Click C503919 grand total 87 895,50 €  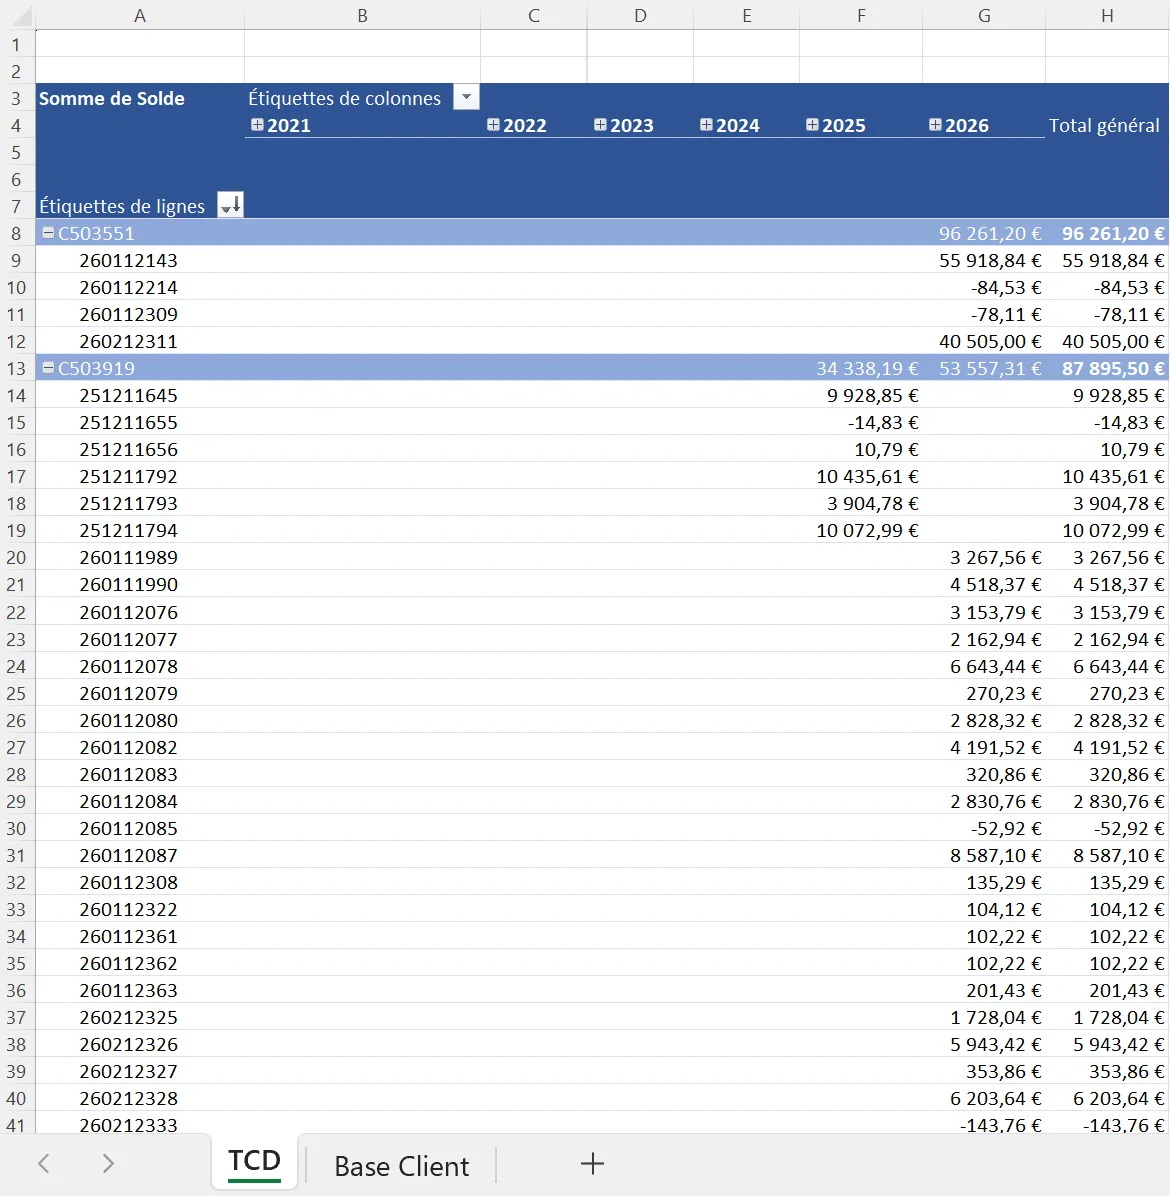(x=1113, y=368)
